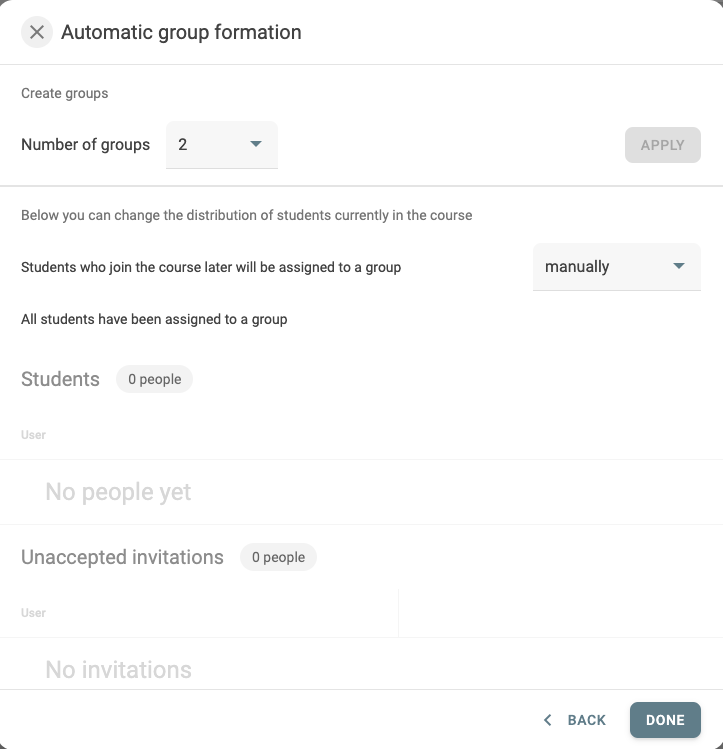Click the arrow next to "manually"
This screenshot has height=749, width=723.
679,266
